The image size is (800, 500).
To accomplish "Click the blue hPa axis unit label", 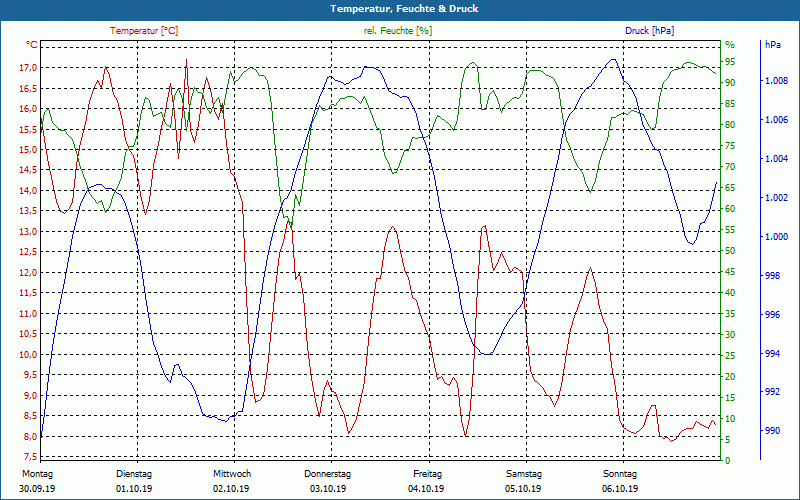I will pos(772,44).
